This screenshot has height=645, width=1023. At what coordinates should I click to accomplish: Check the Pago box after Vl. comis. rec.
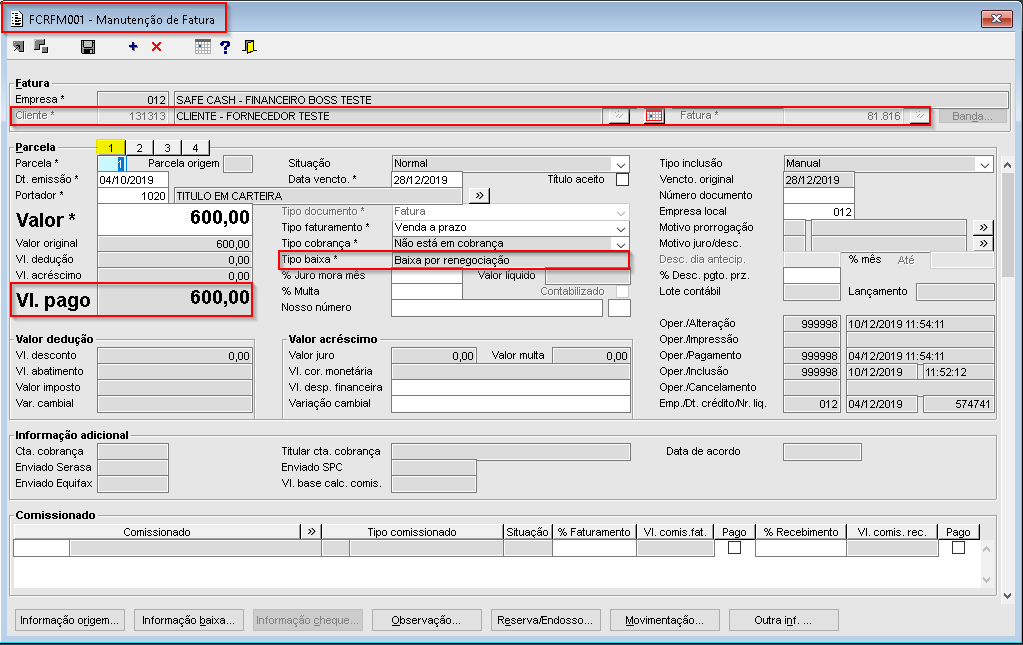958,548
